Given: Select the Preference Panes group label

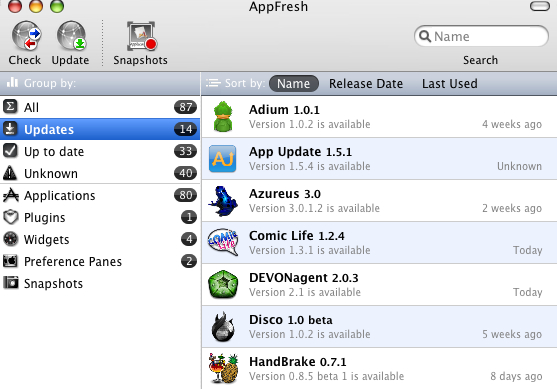Looking at the screenshot, I should pos(73,262).
